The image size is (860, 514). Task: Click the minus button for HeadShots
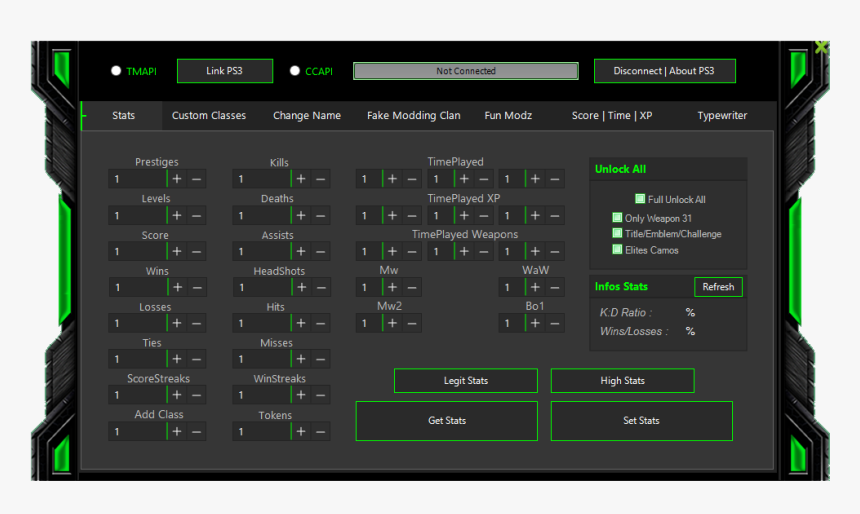321,287
